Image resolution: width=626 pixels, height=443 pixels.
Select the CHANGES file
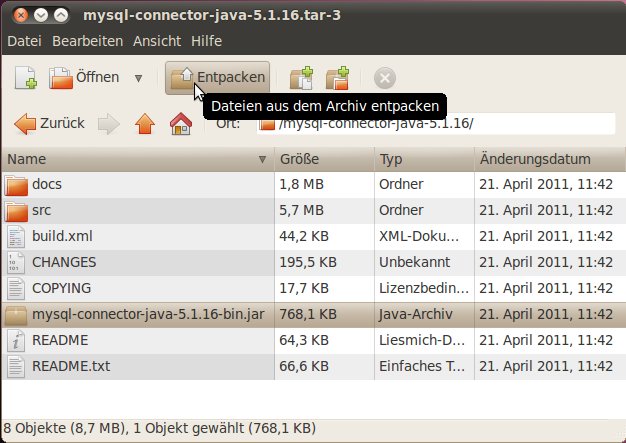[64, 262]
